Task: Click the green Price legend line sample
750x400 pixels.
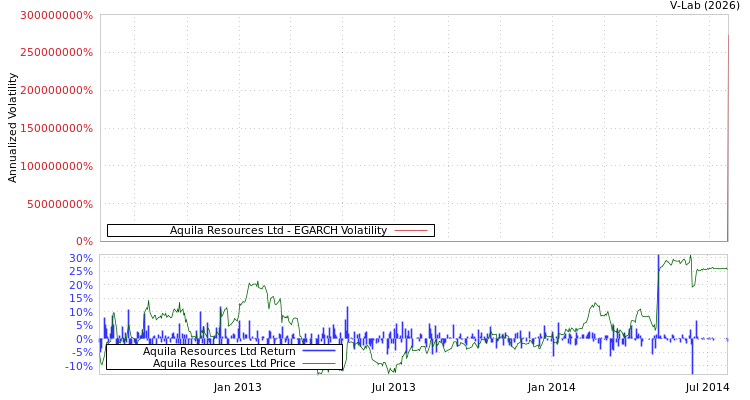Action: (x=318, y=363)
